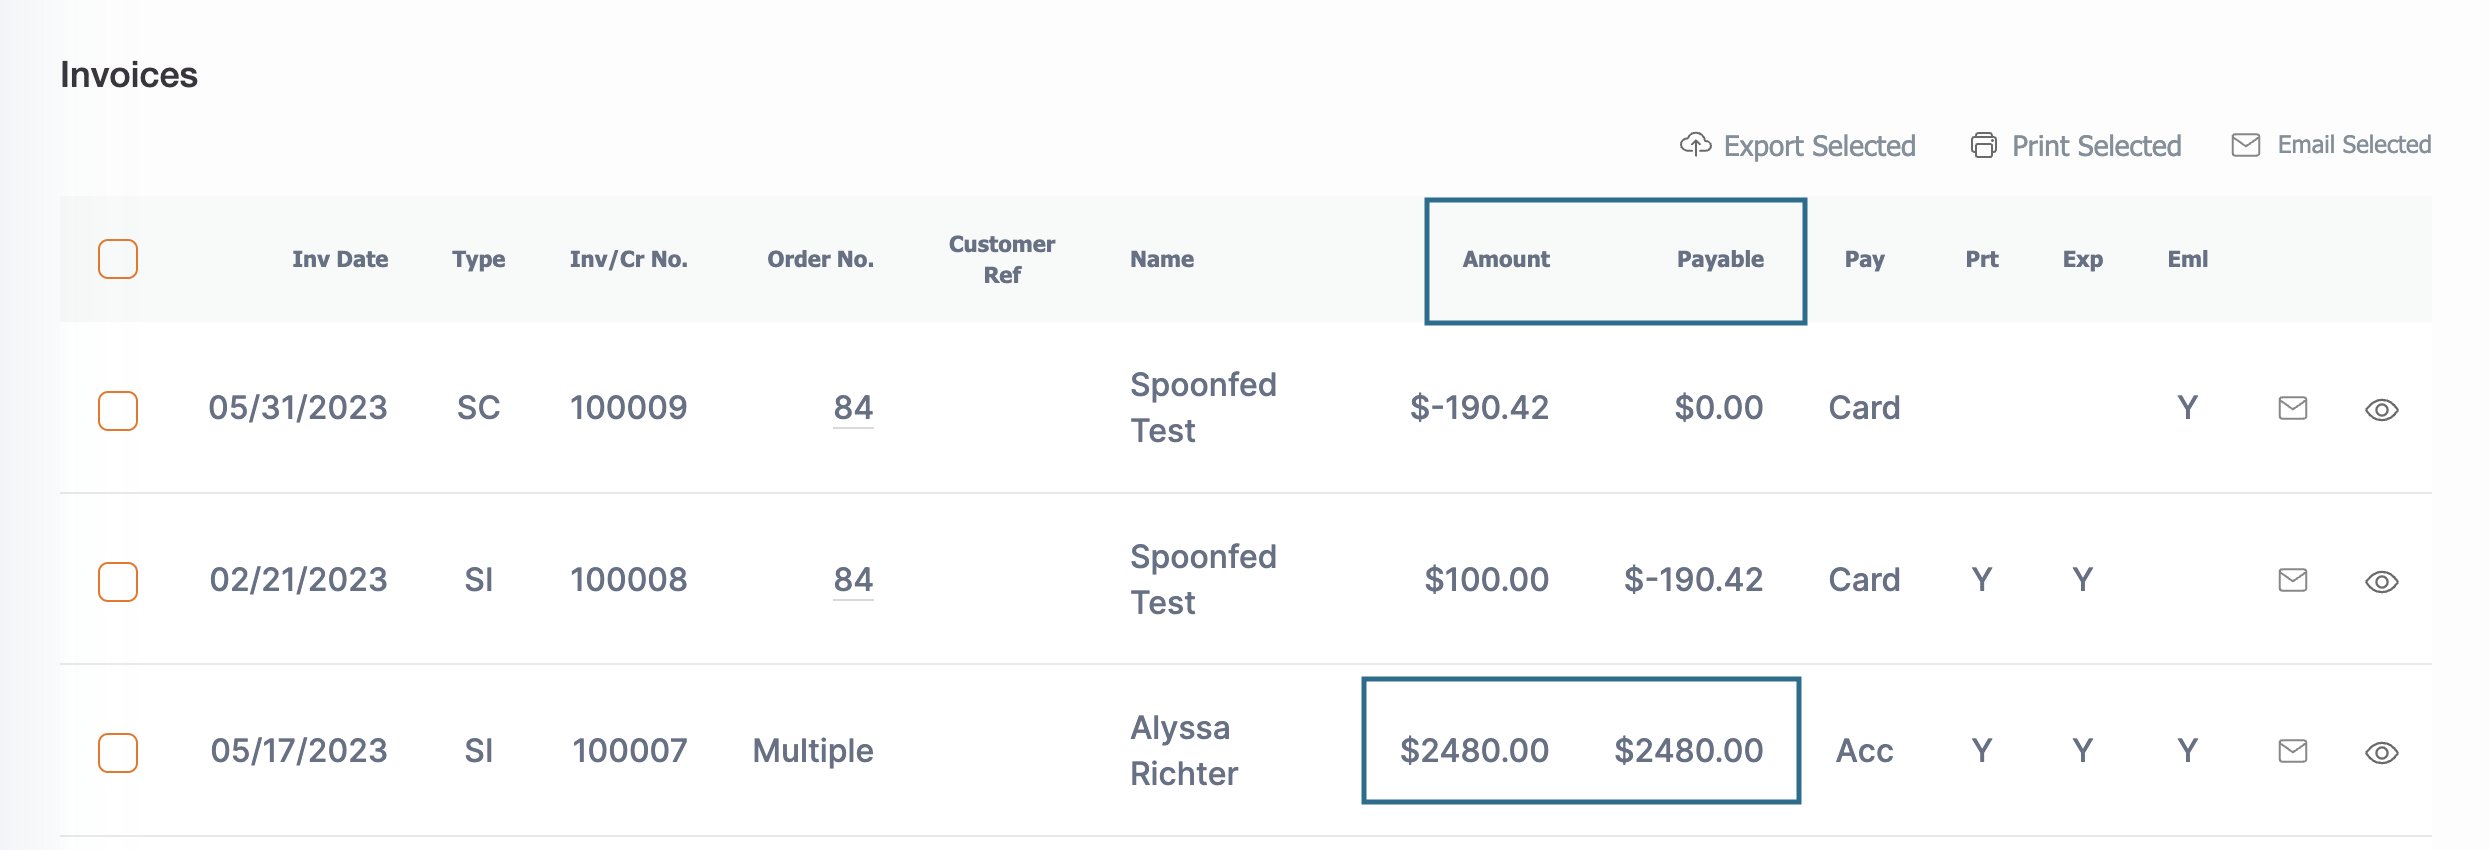
Task: Click the Export Selected text
Action: (1820, 146)
